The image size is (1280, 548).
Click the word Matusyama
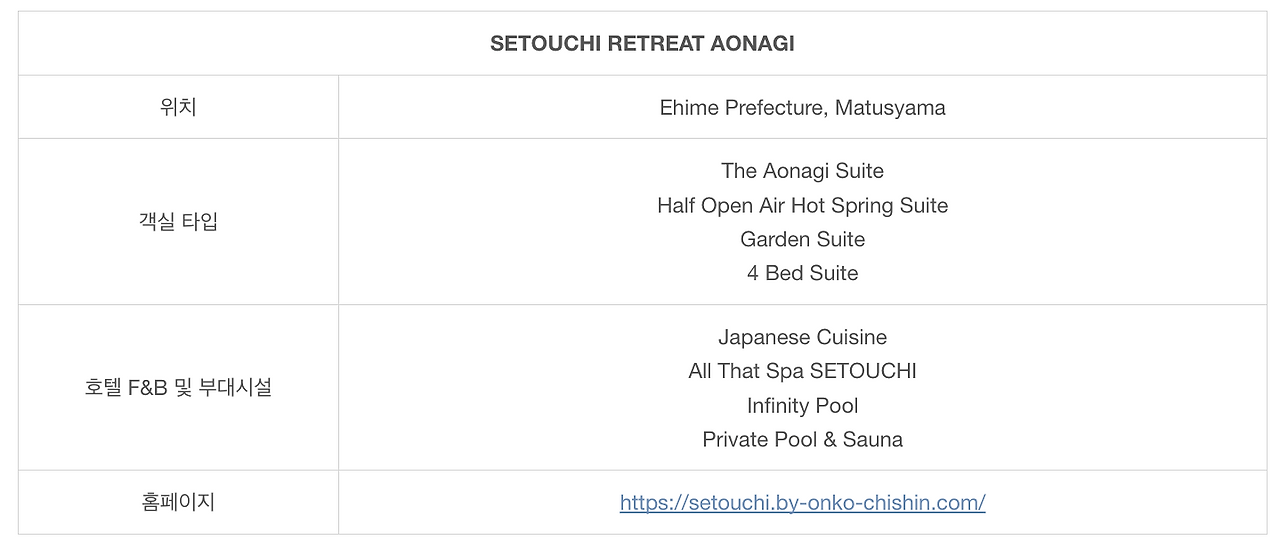(x=890, y=107)
